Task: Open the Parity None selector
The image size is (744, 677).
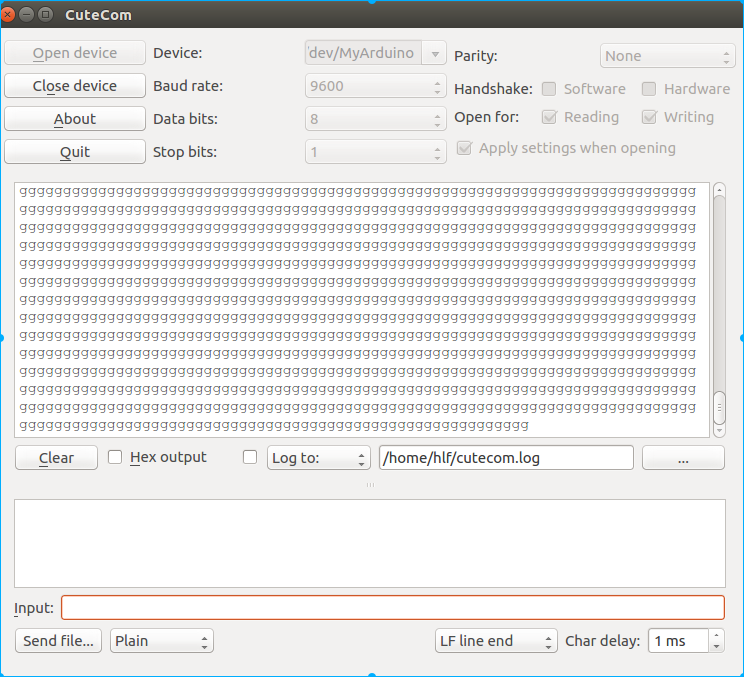Action: tap(668, 56)
